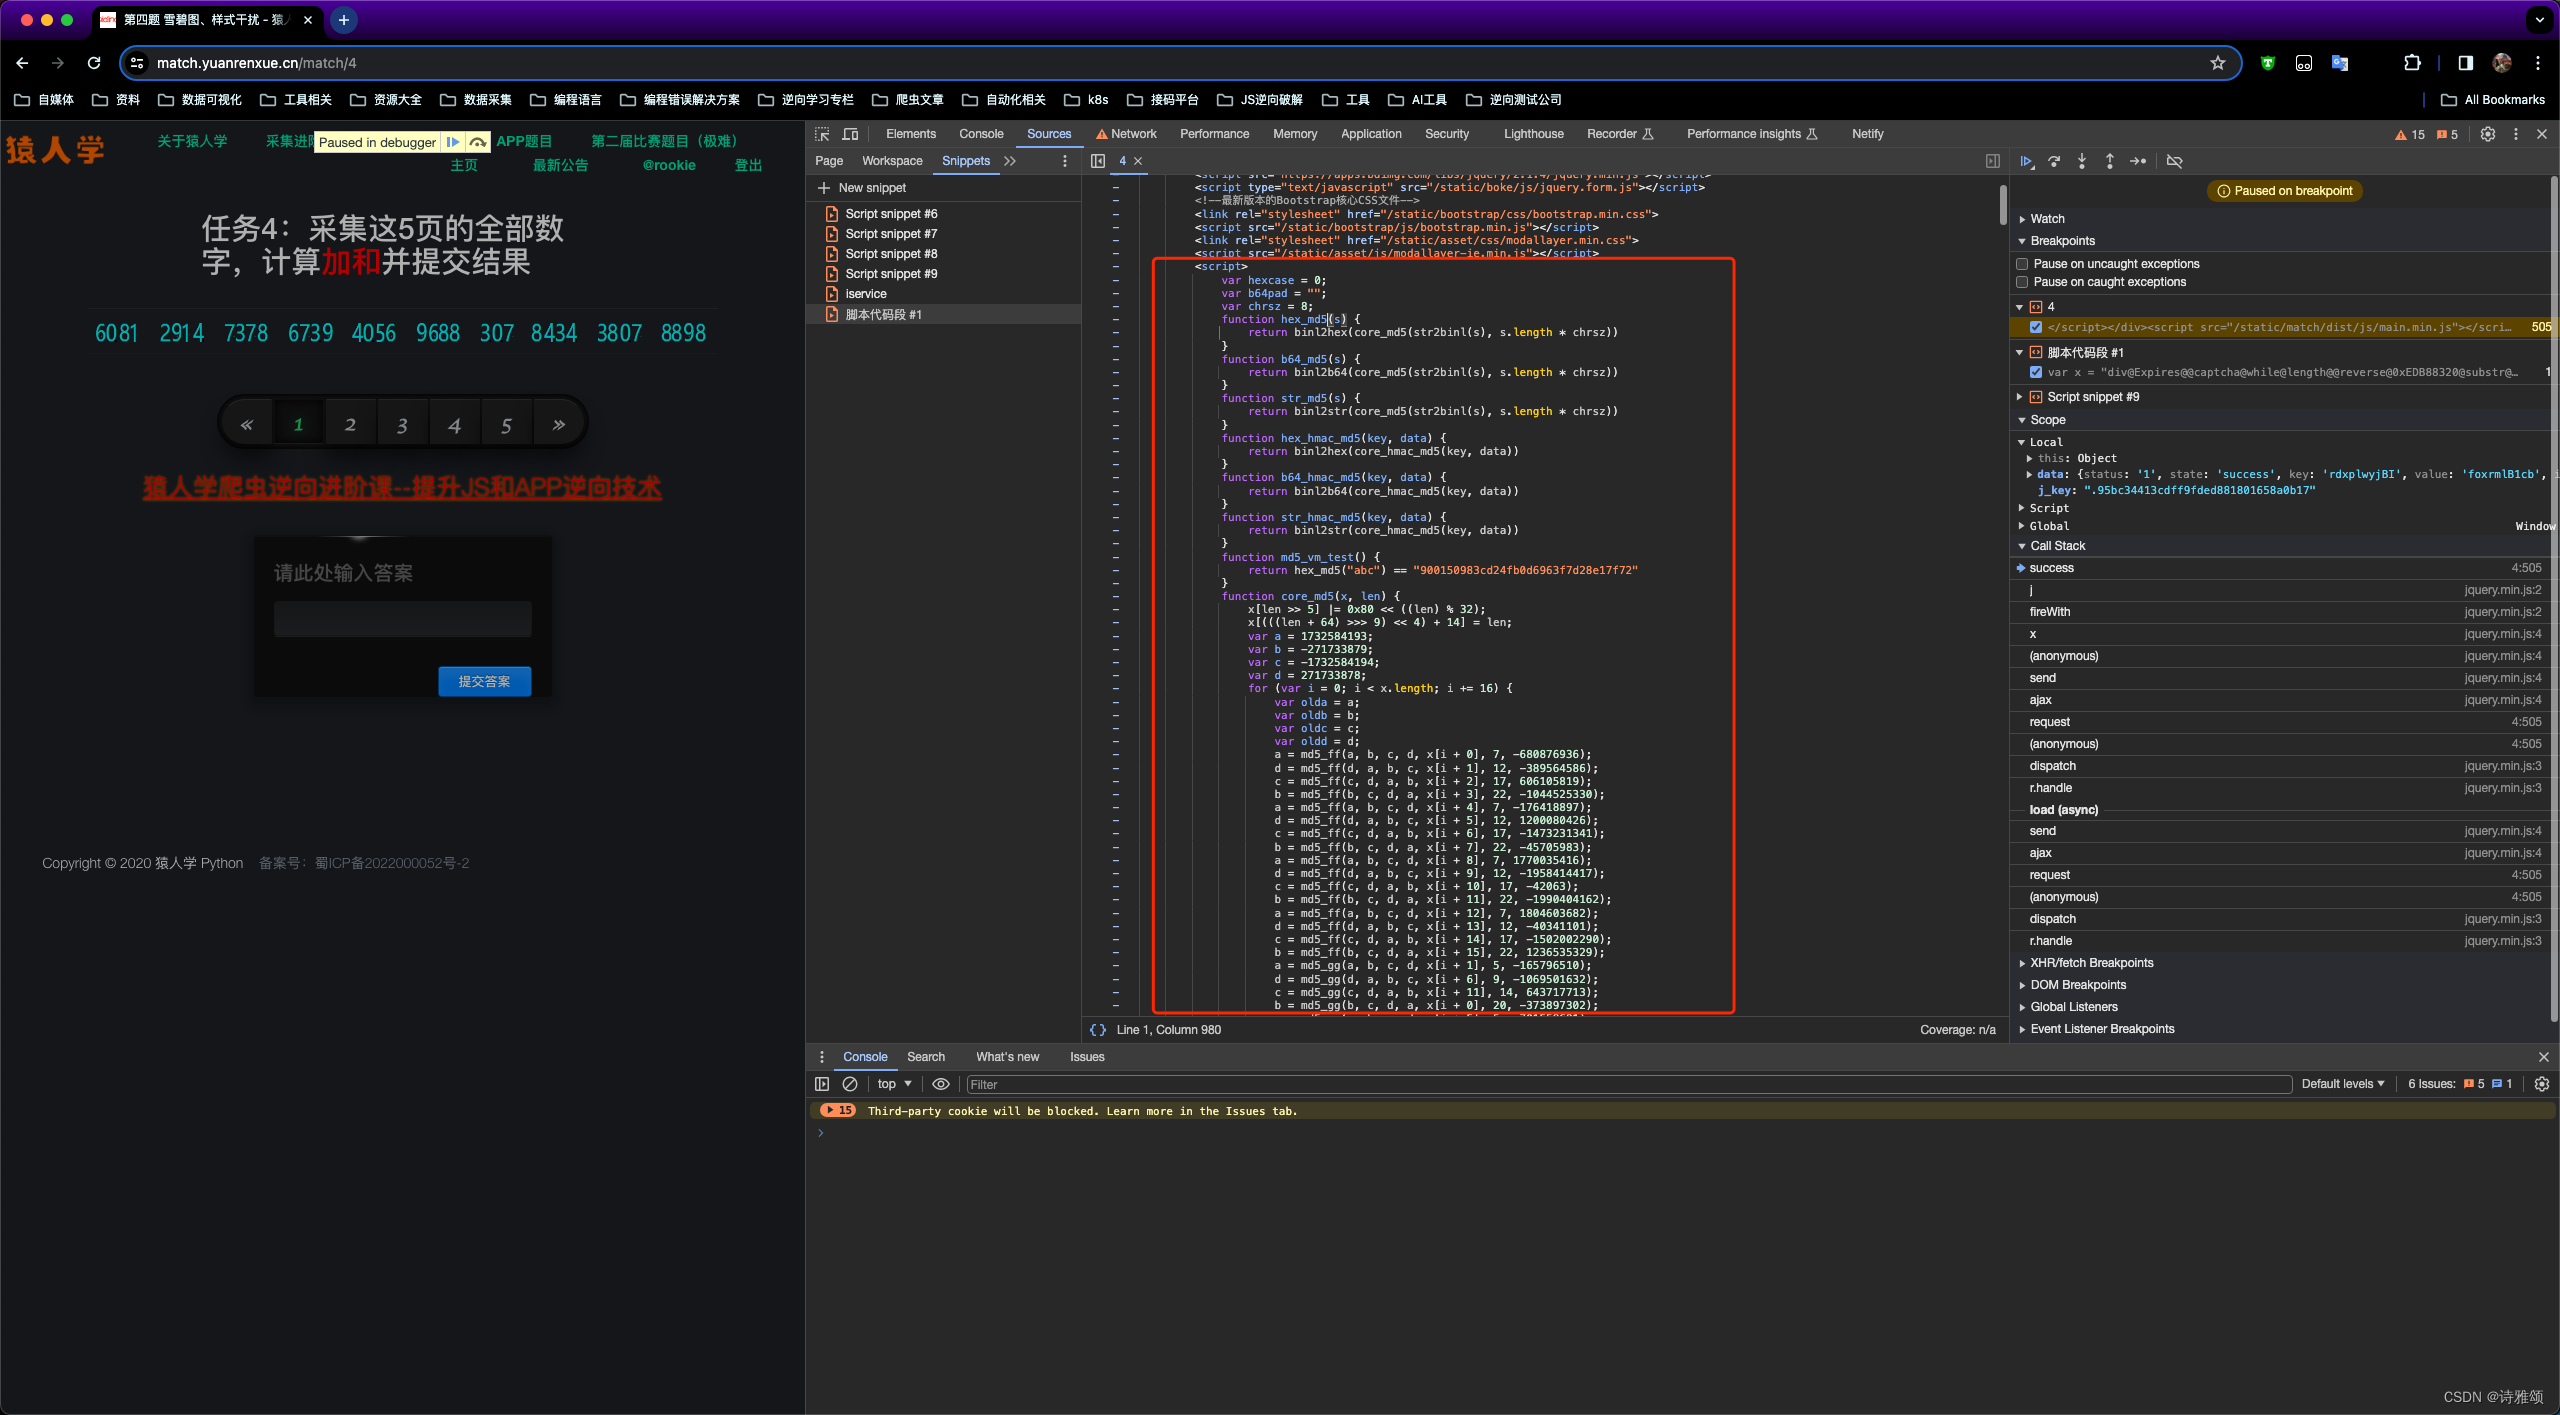Image resolution: width=2560 pixels, height=1415 pixels.
Task: Go back with the browser back arrow
Action: tap(22, 63)
